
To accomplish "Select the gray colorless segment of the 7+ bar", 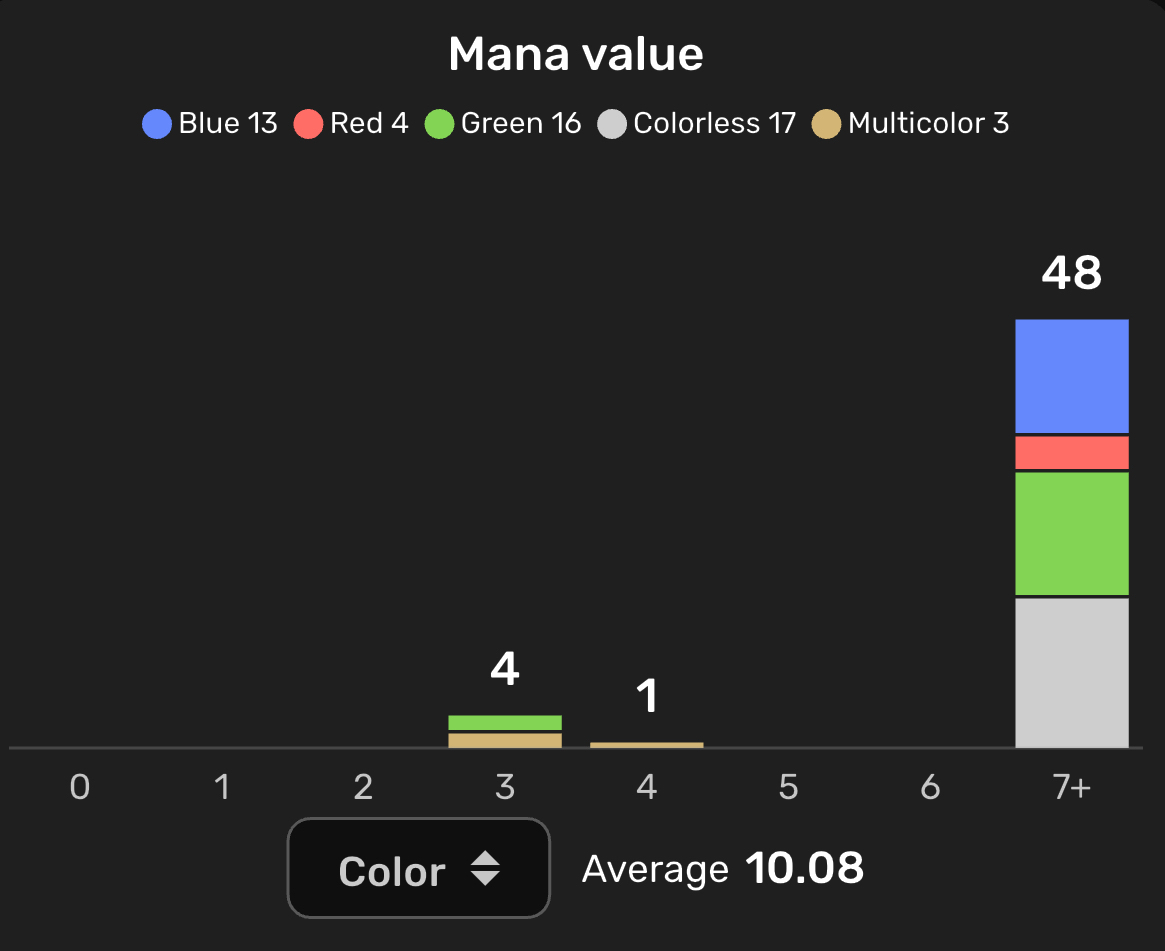I will pos(1071,672).
